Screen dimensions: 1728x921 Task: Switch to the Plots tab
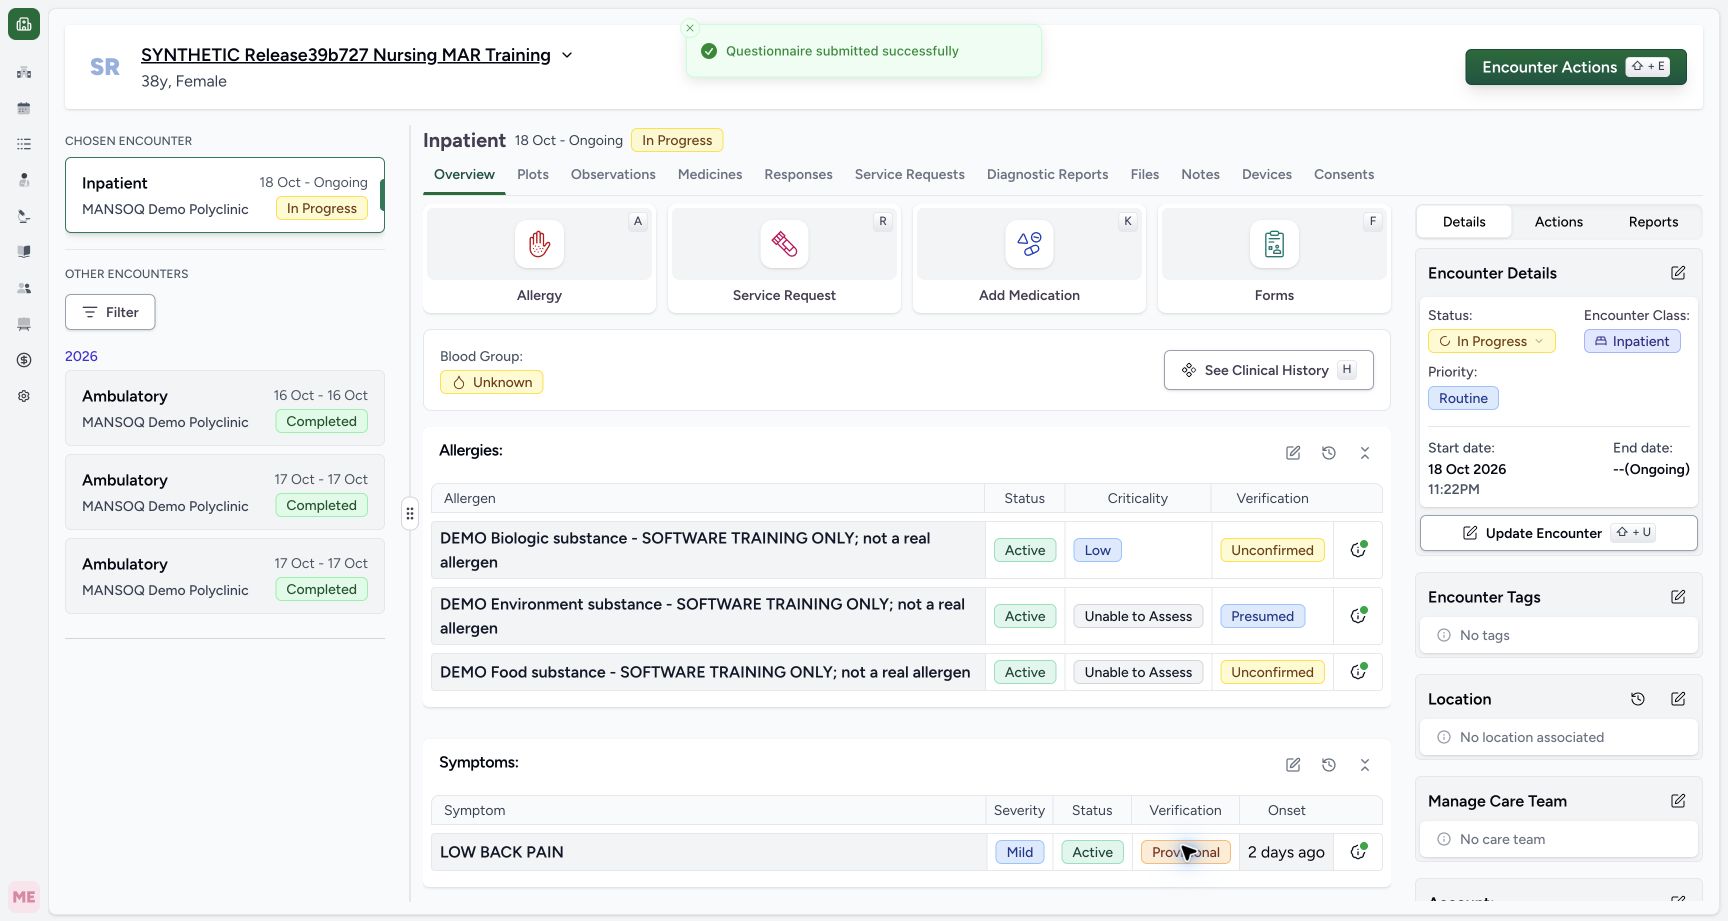tap(533, 174)
